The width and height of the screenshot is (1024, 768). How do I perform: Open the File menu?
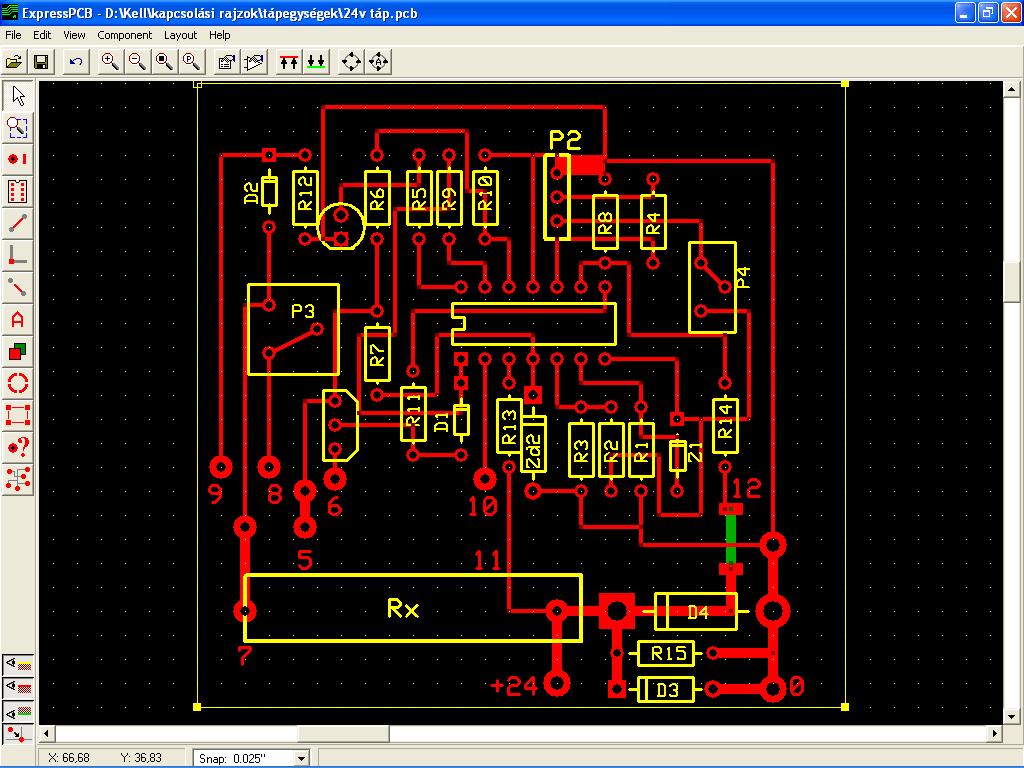pos(13,35)
